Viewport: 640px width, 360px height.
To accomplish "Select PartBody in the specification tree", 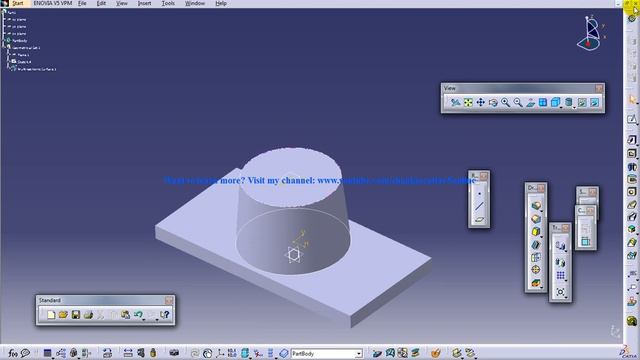I will [x=19, y=41].
